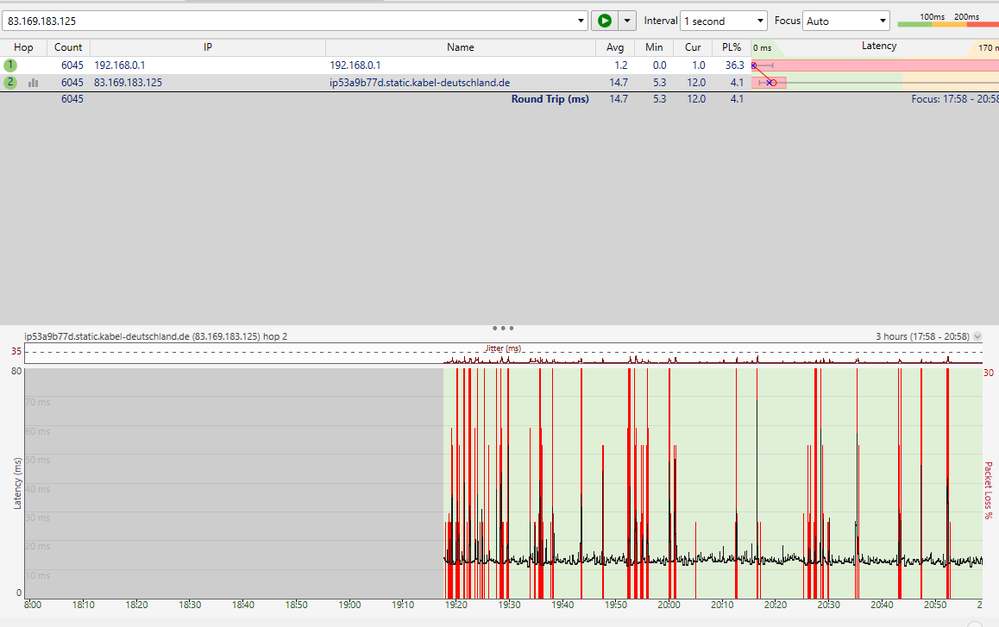The height and width of the screenshot is (627, 999).
Task: Open the Interval dropdown showing 1 second
Action: (x=723, y=21)
